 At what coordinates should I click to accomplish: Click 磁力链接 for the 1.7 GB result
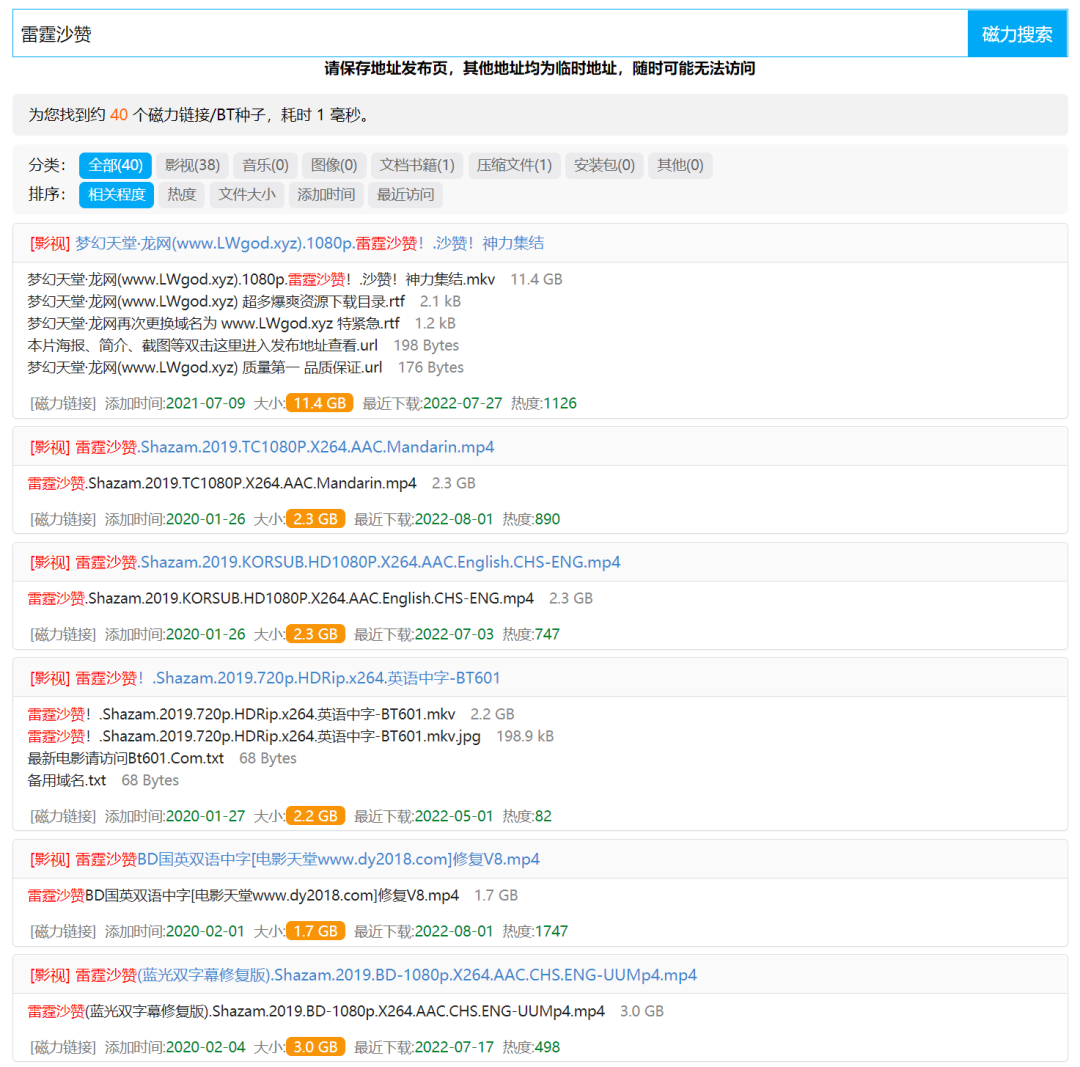pyautogui.click(x=63, y=931)
